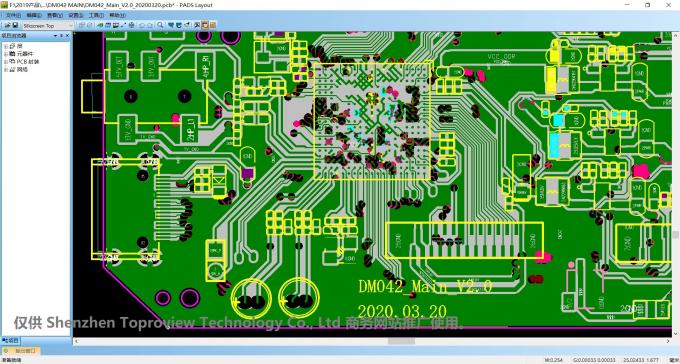Image resolution: width=680 pixels, height=364 pixels.
Task: Close the project explorer panel
Action: (x=68, y=36)
